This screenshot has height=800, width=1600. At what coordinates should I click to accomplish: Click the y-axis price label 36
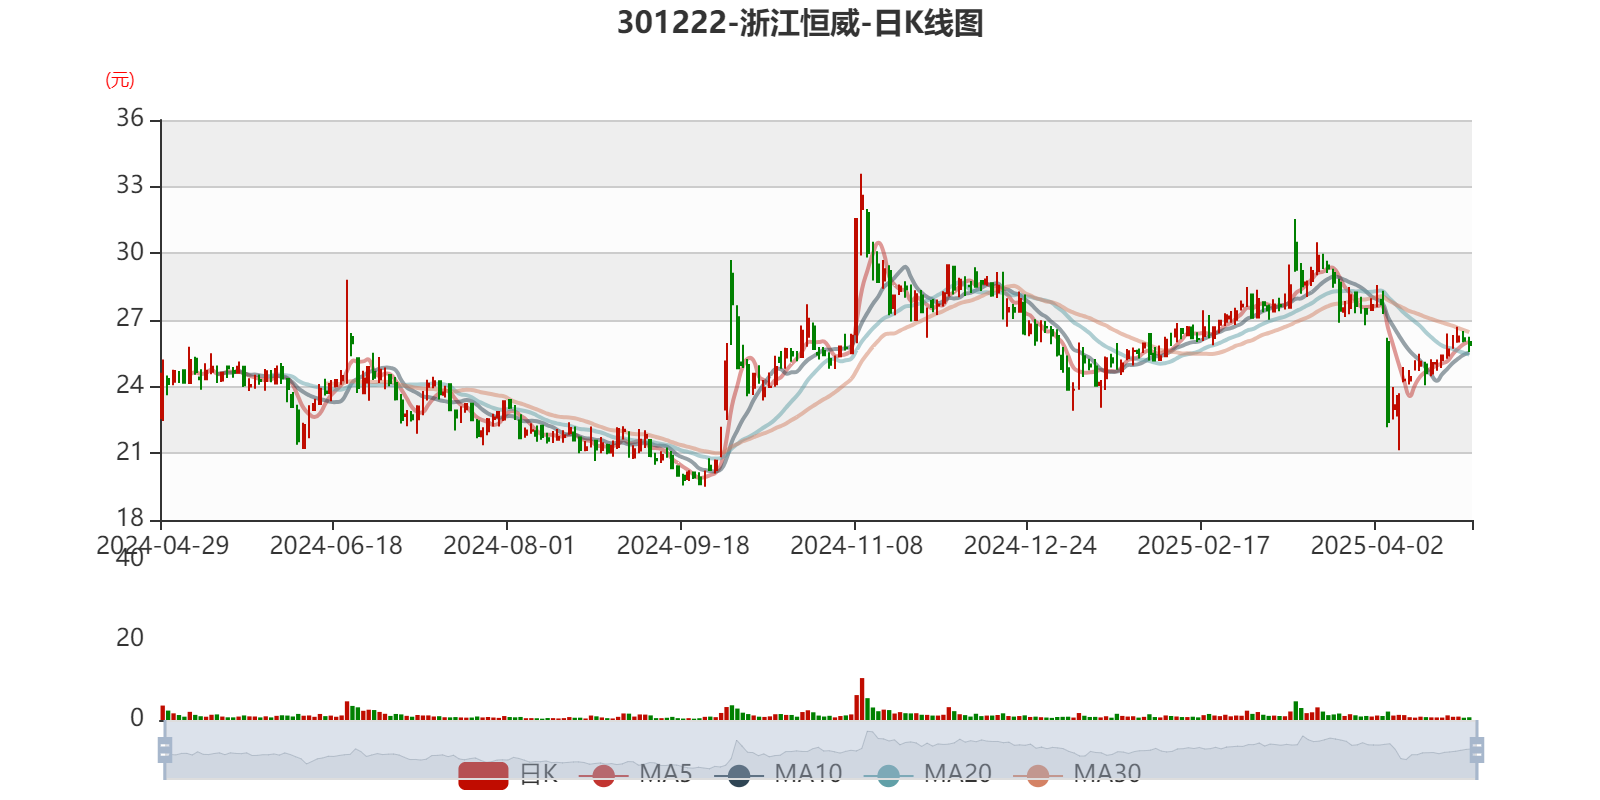tap(130, 118)
